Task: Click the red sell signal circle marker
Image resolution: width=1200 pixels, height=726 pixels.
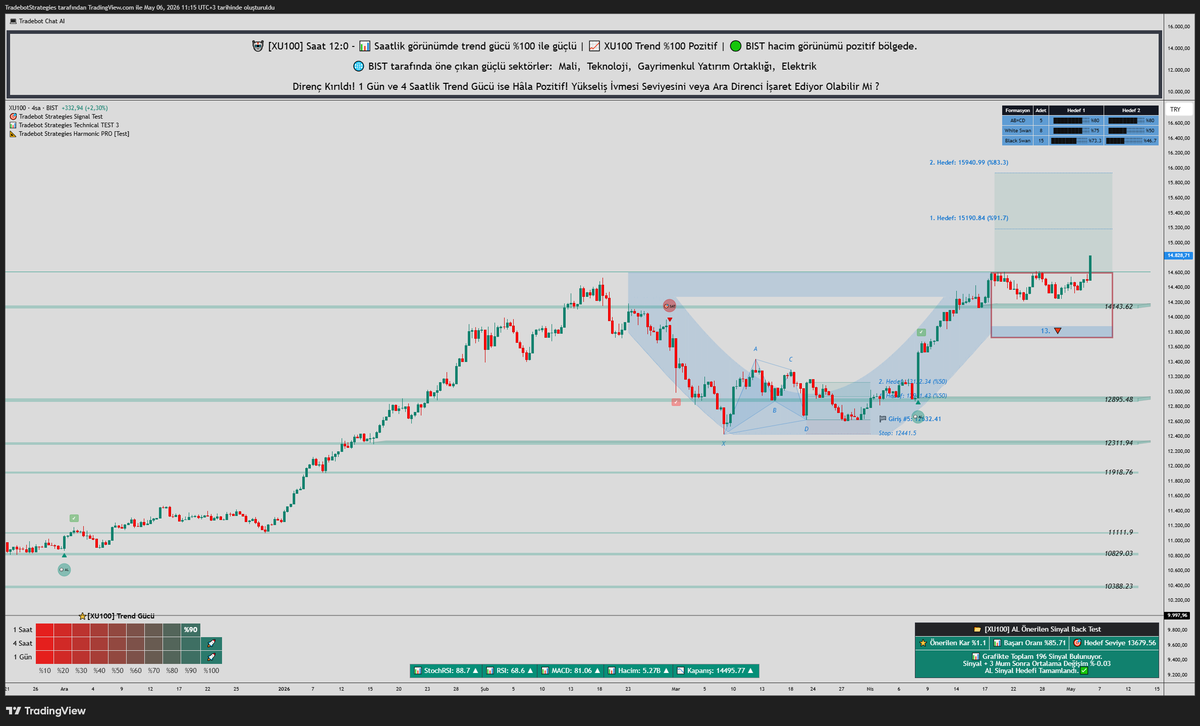Action: 669,305
